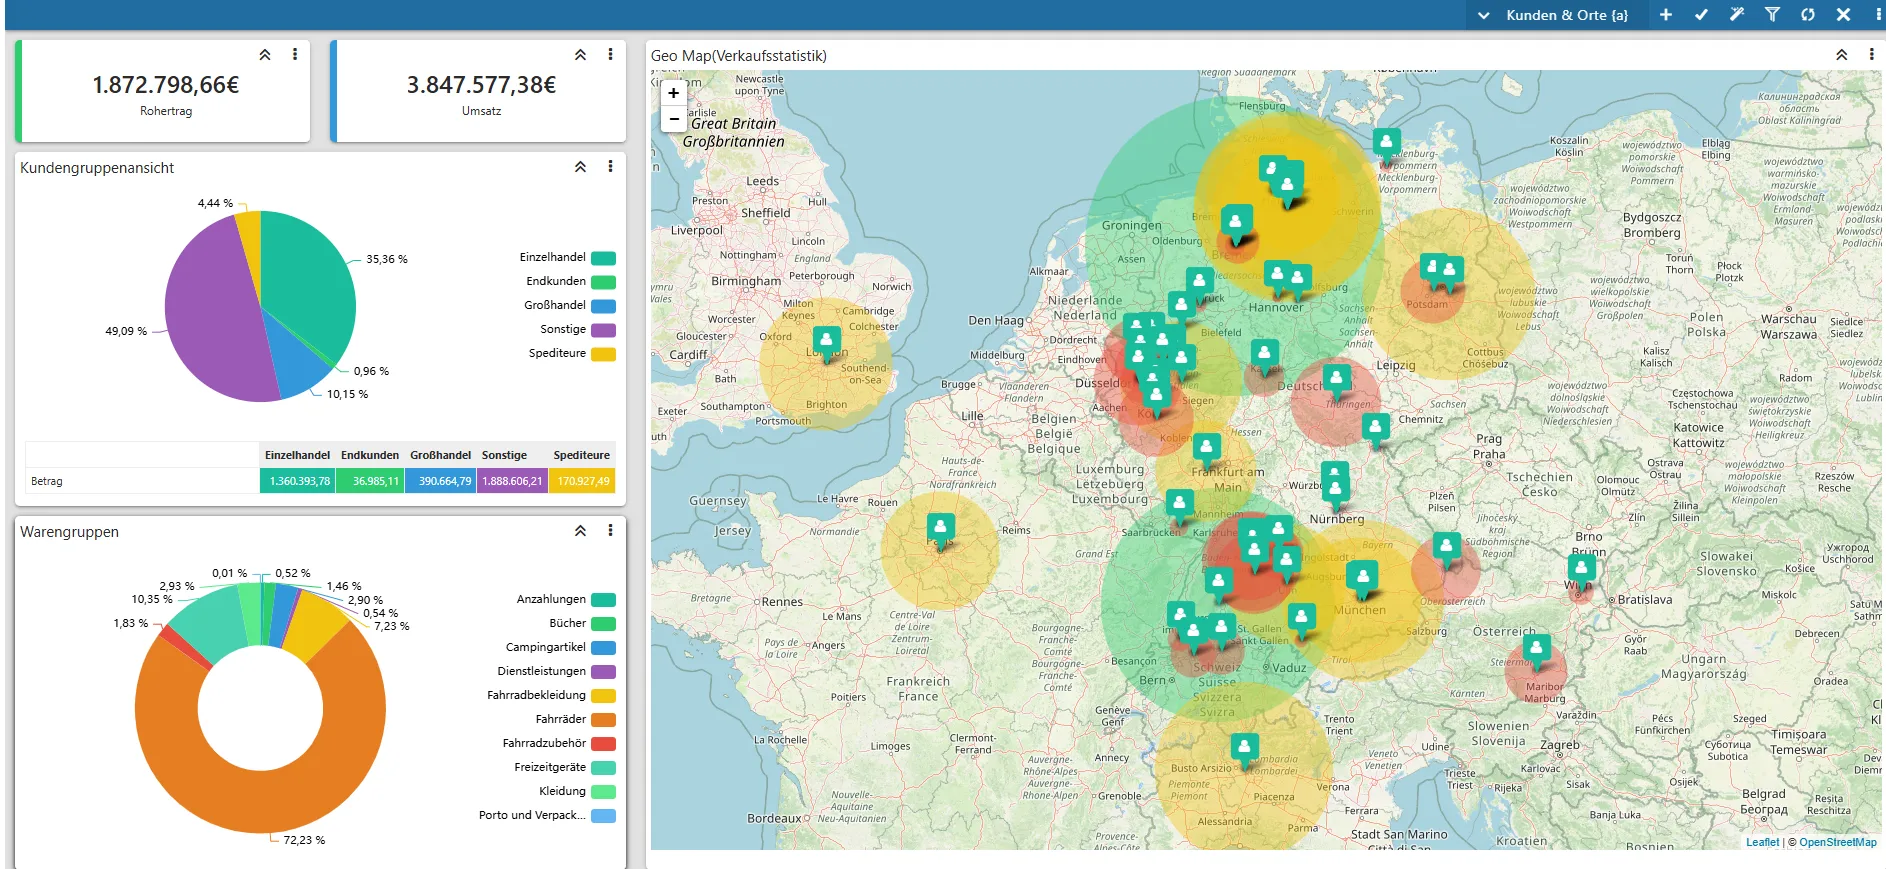Add a new widget with the plus icon
Viewport: 1886px width, 869px height.
pos(1666,15)
